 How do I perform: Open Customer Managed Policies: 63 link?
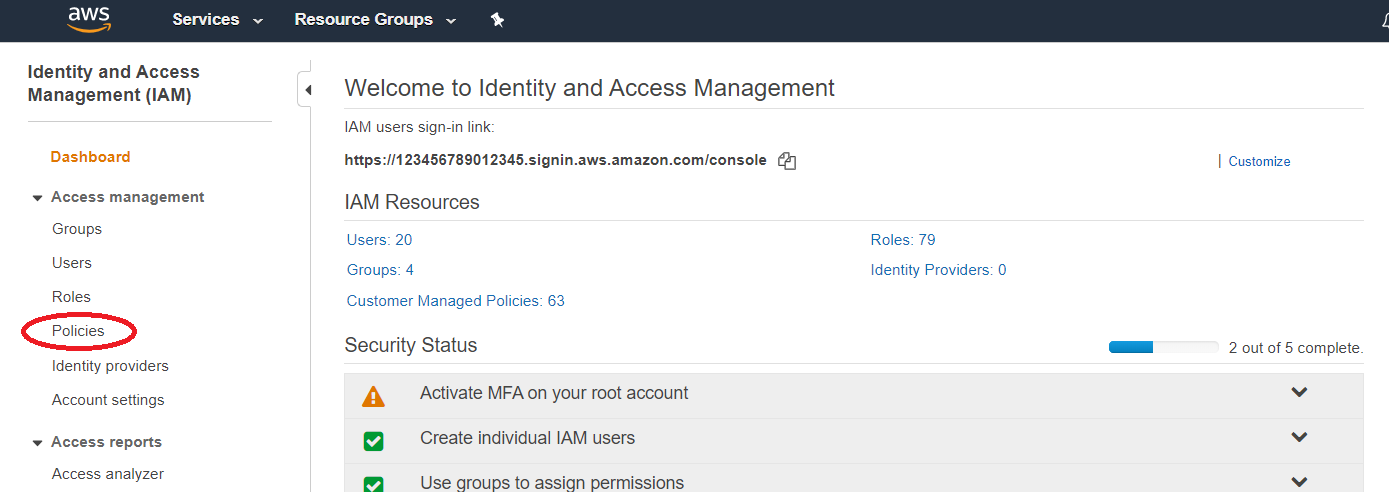[x=455, y=301]
